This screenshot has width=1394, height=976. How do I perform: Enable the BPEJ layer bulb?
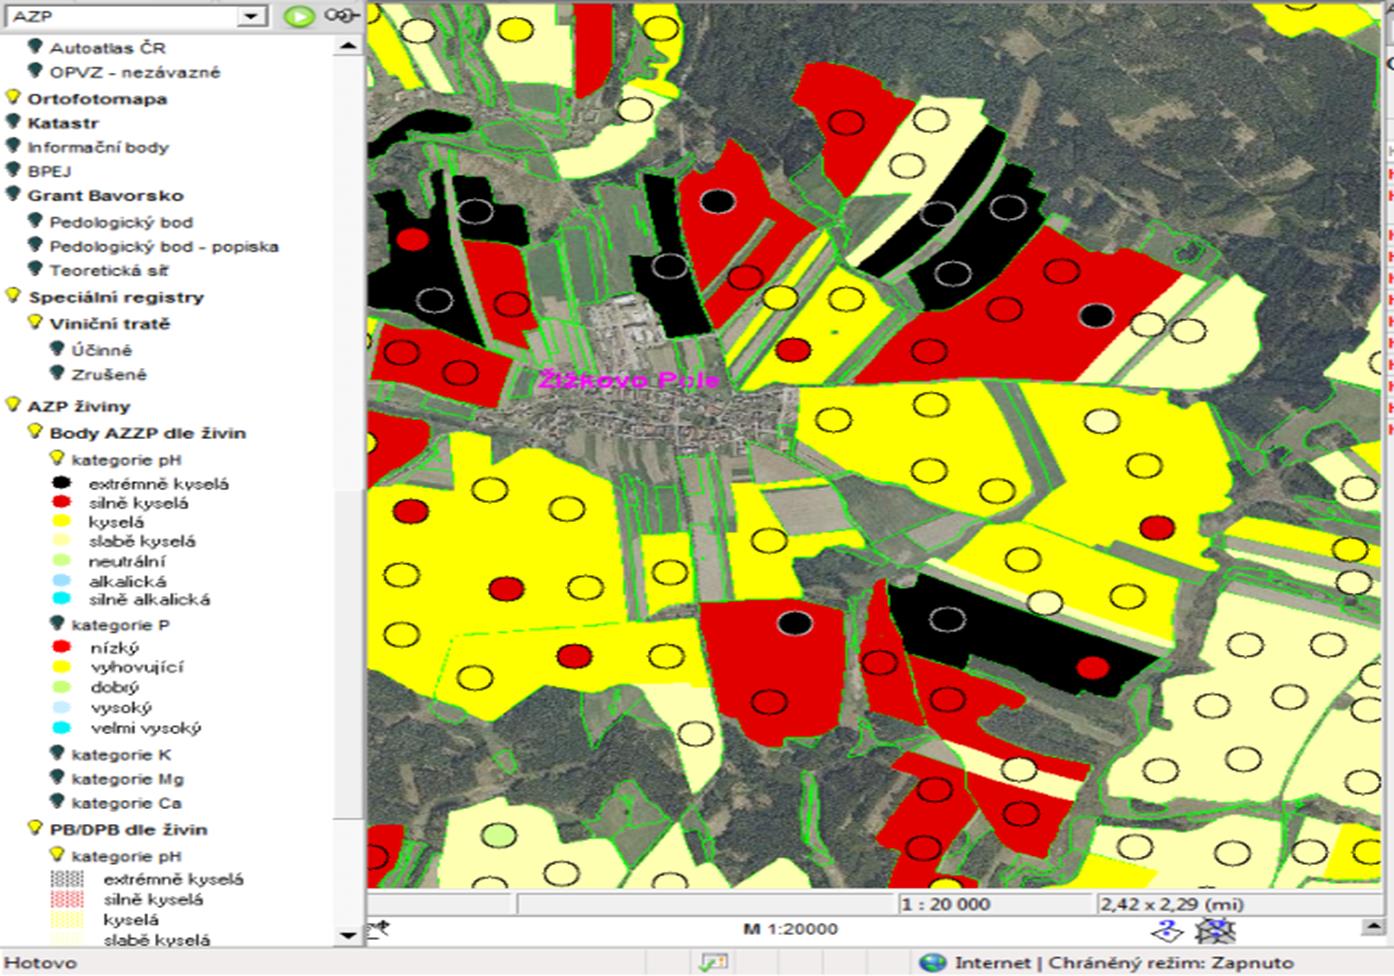13,170
